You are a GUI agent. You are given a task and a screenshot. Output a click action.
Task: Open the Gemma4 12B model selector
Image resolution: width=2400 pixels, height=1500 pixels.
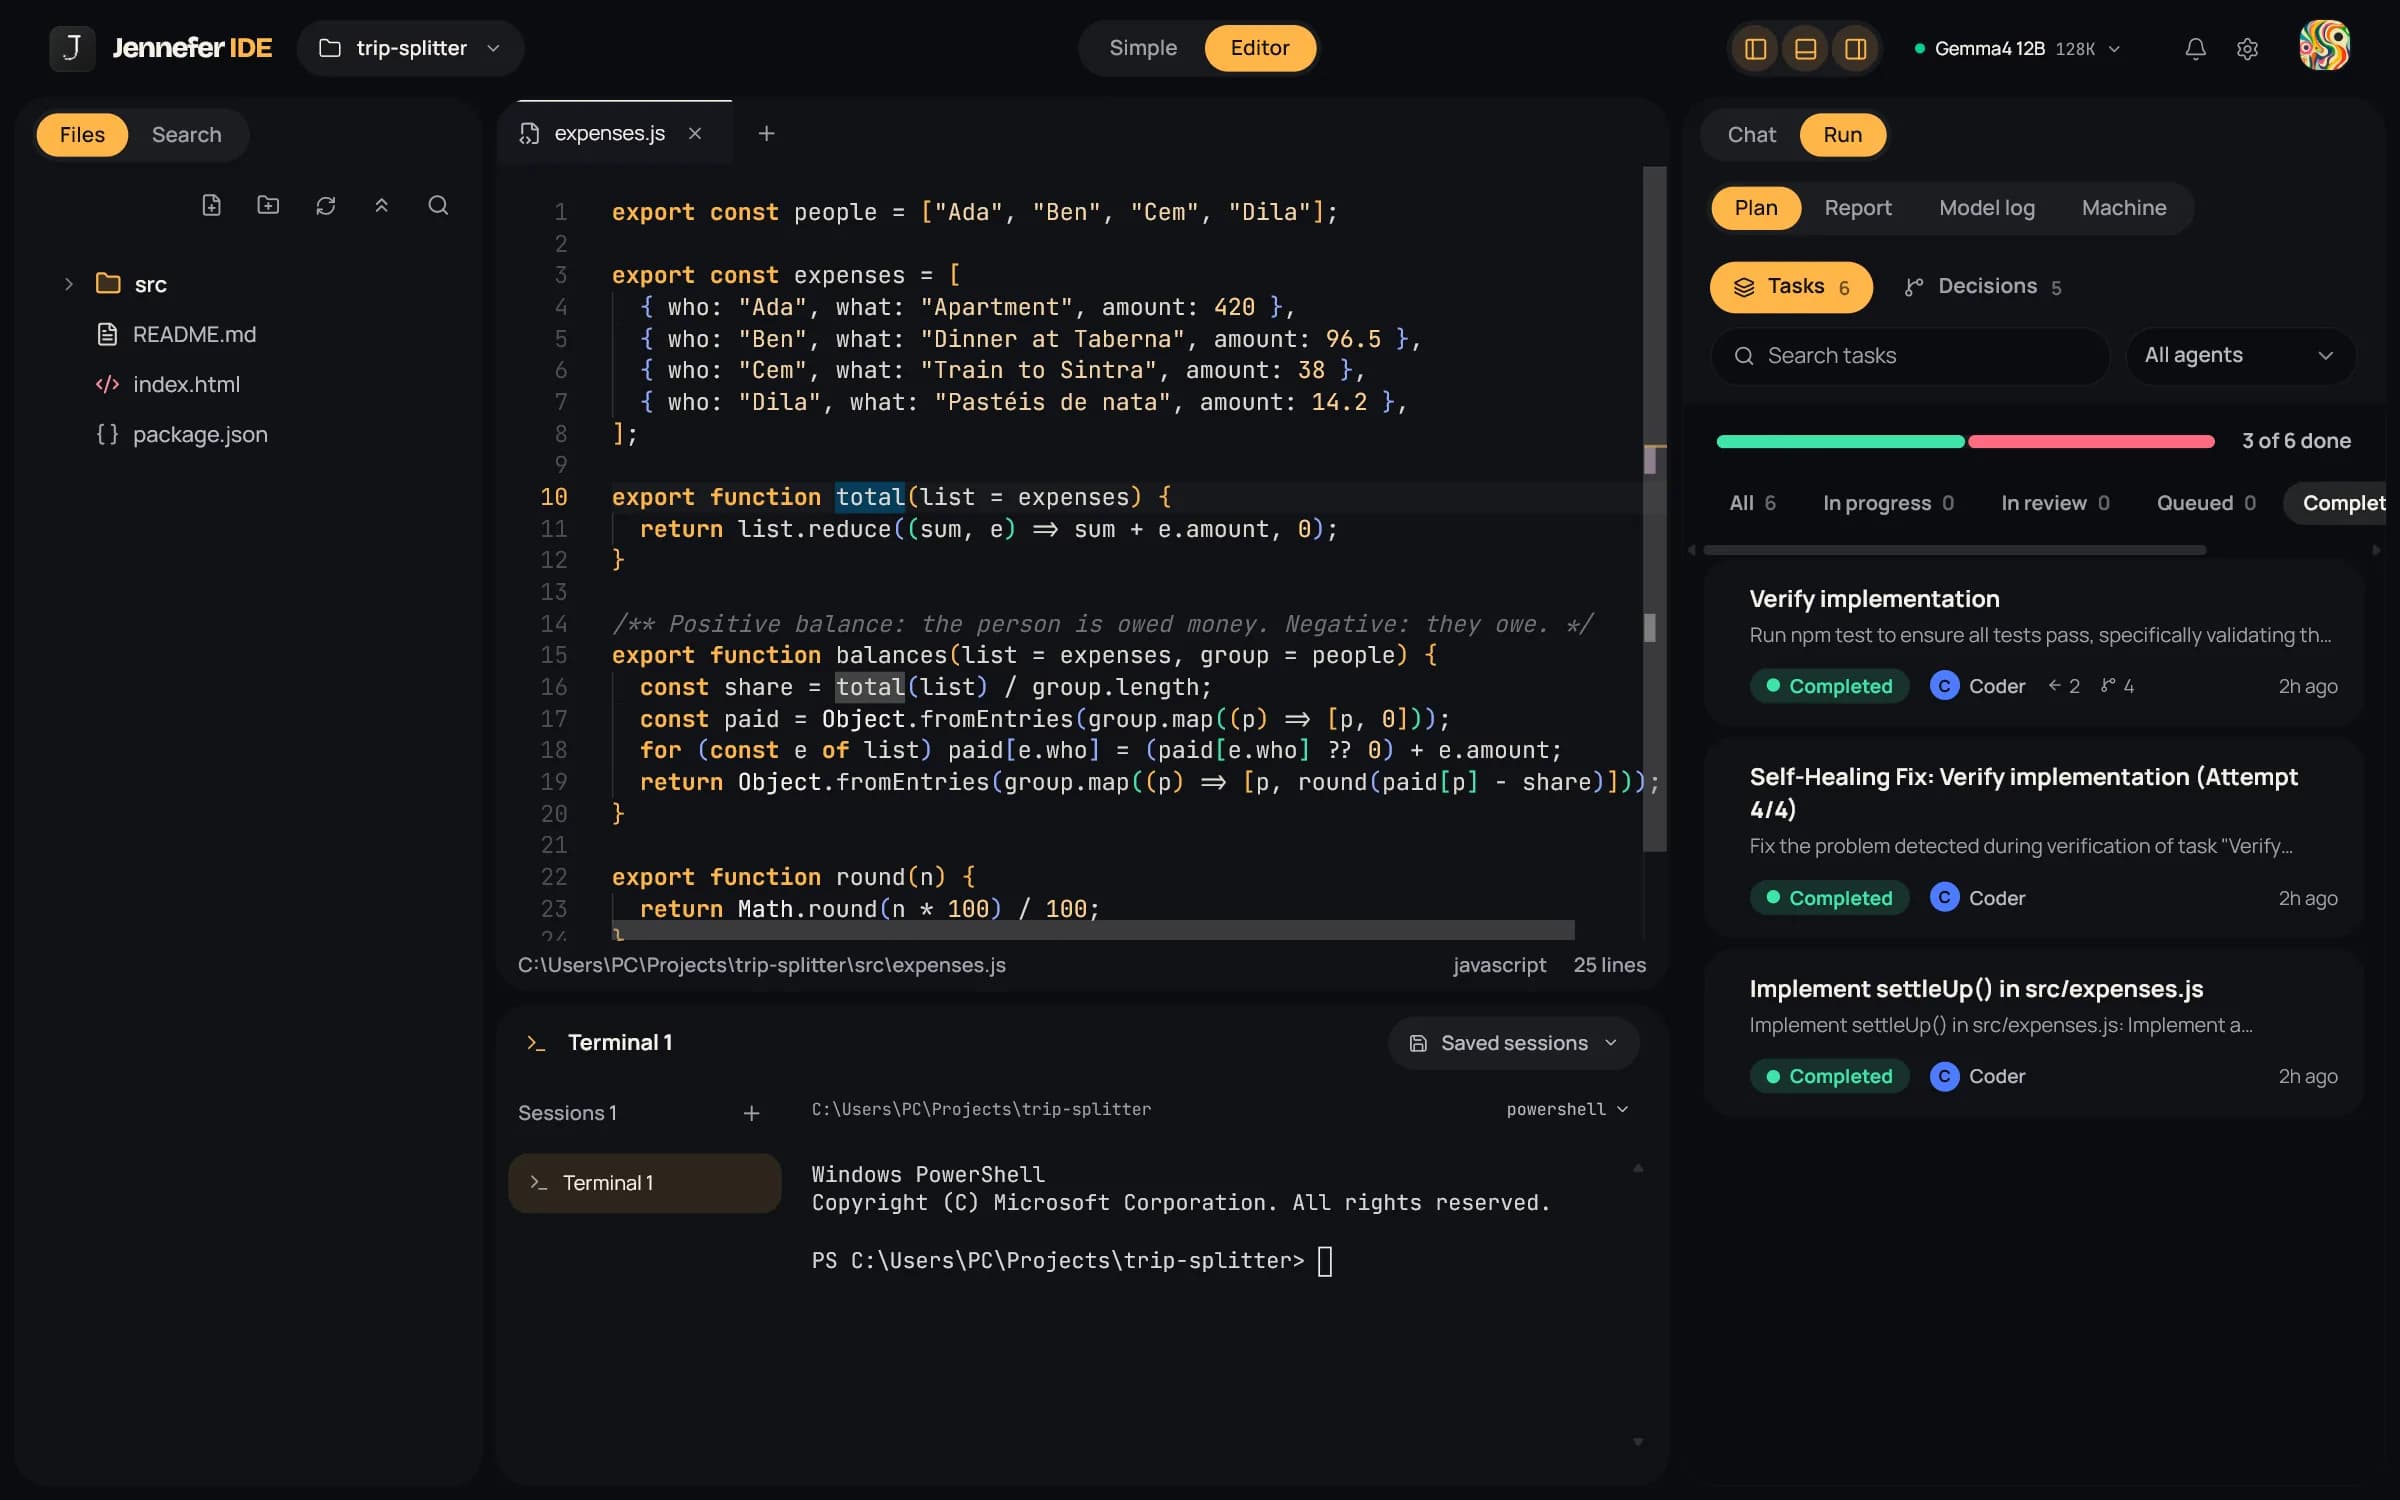click(2017, 48)
